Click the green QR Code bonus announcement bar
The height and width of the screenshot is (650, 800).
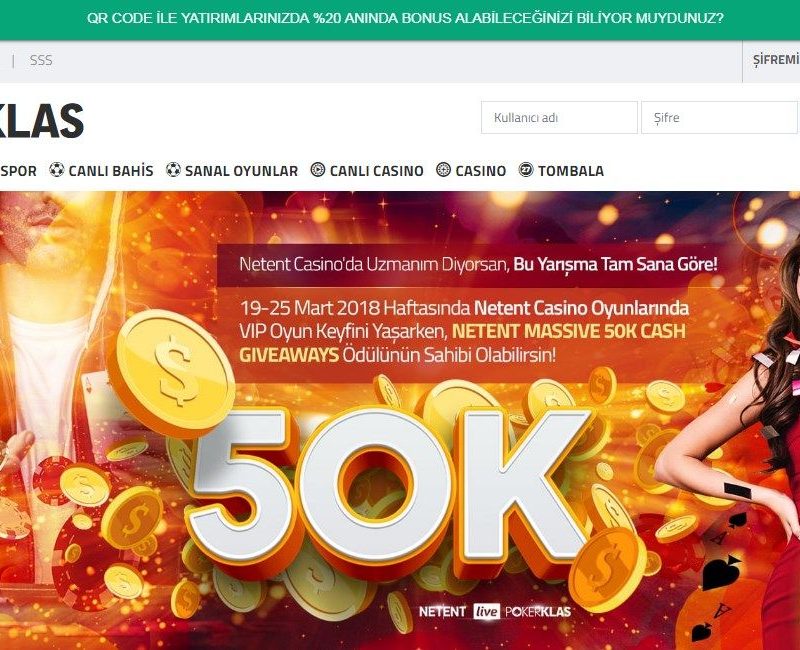(x=400, y=19)
